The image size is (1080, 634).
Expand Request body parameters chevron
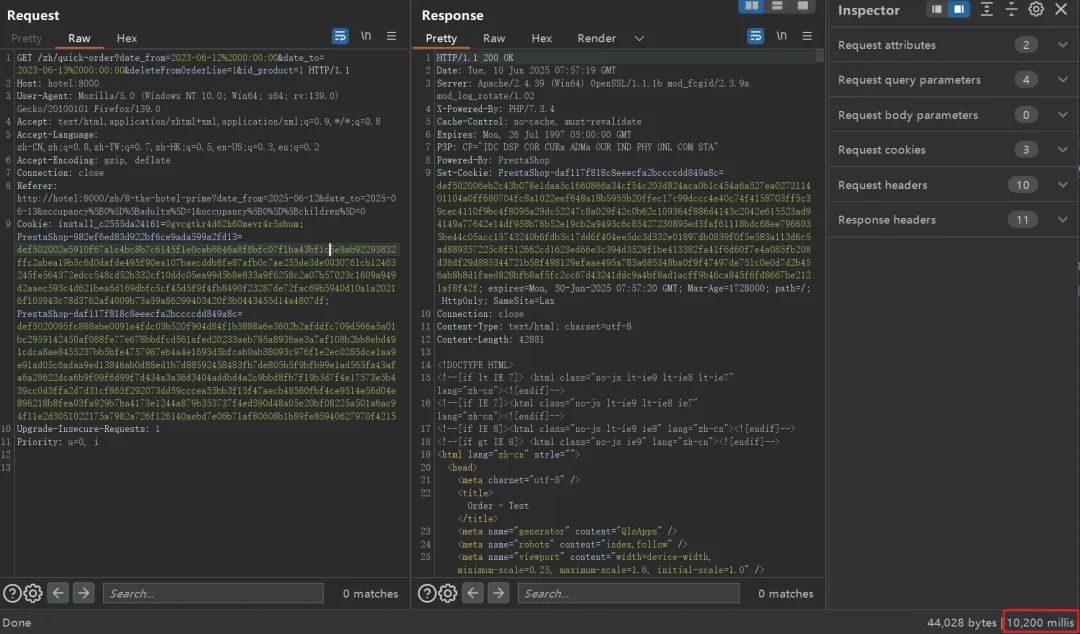point(1062,115)
